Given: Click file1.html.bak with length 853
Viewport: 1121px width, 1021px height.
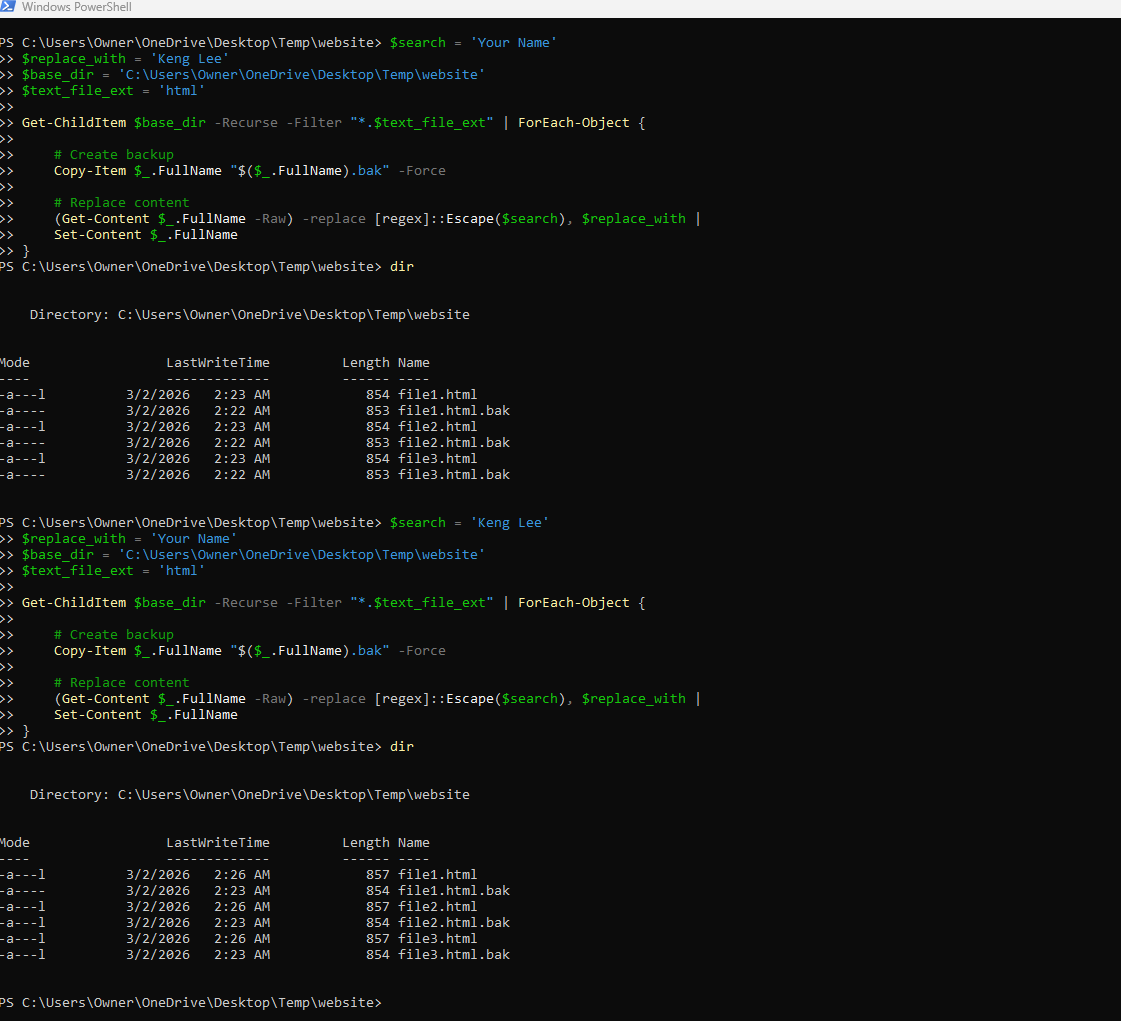Looking at the screenshot, I should coord(453,411).
